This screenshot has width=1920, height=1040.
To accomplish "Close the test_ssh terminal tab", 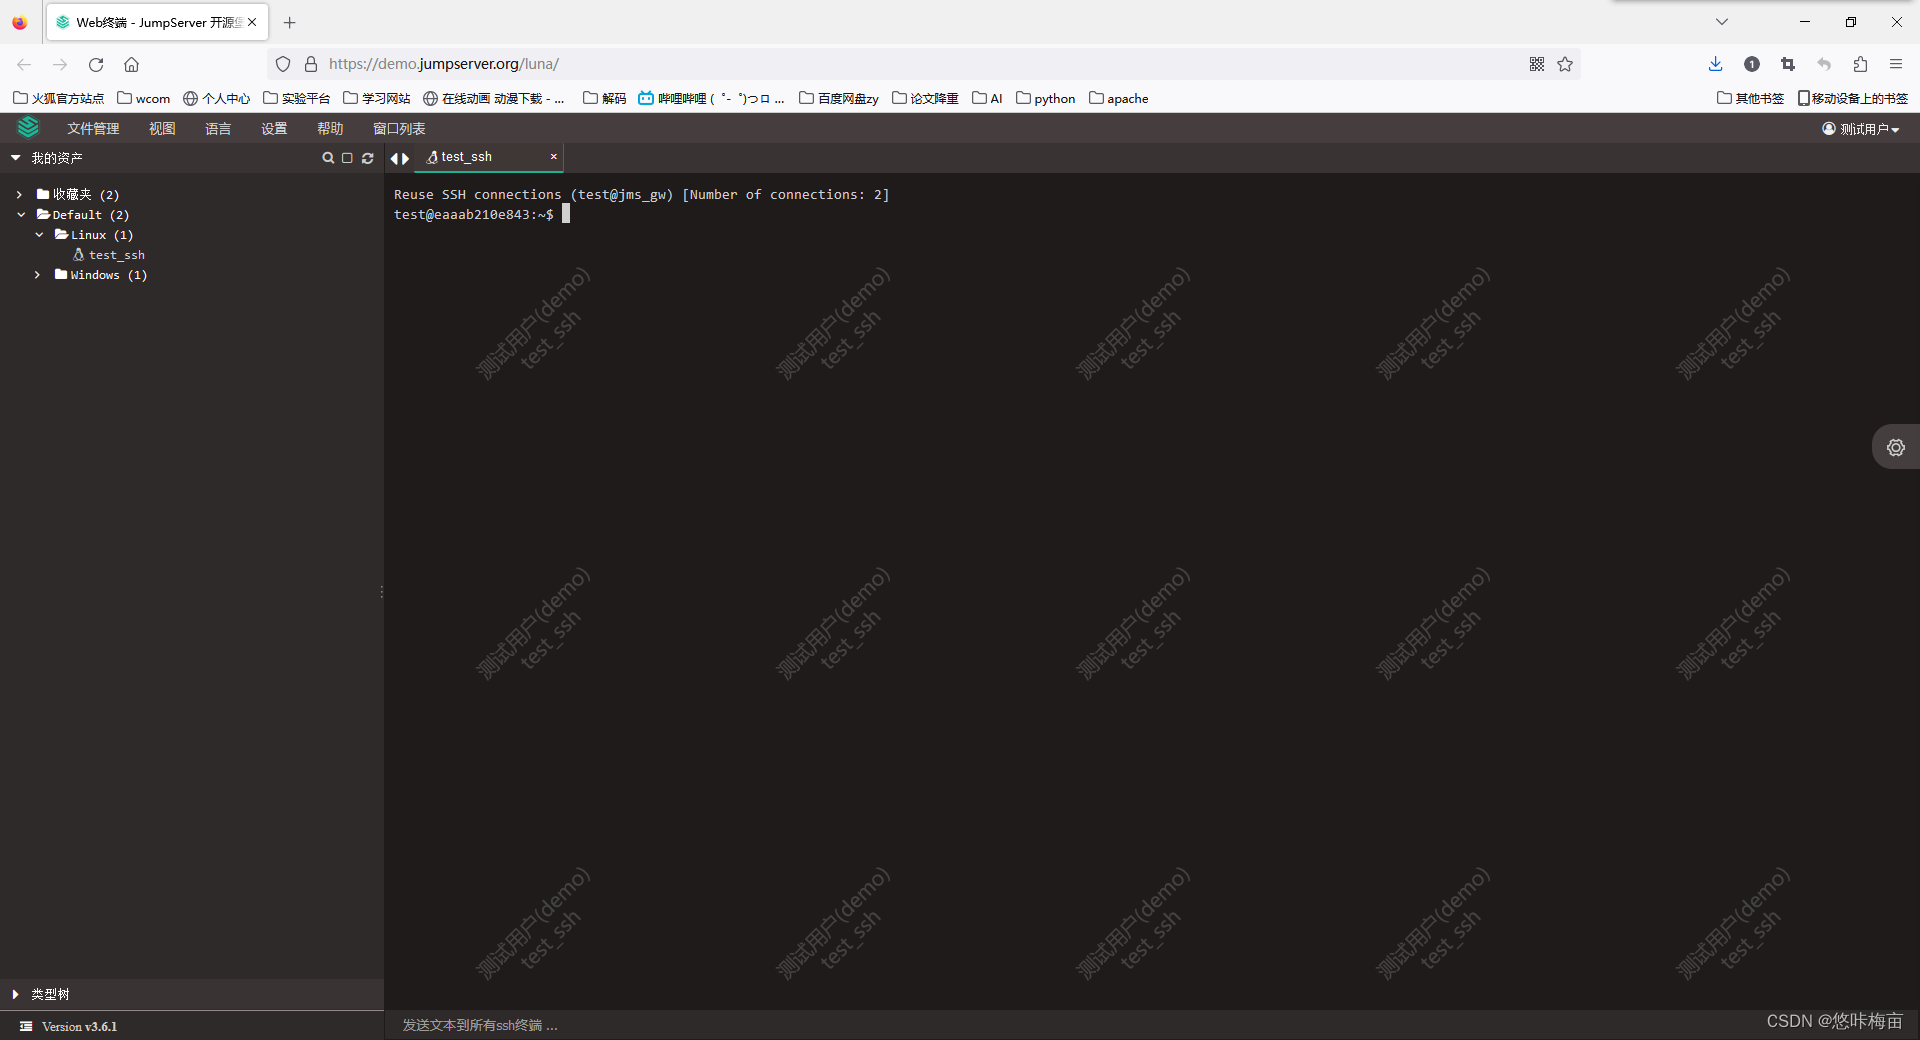I will (x=554, y=157).
